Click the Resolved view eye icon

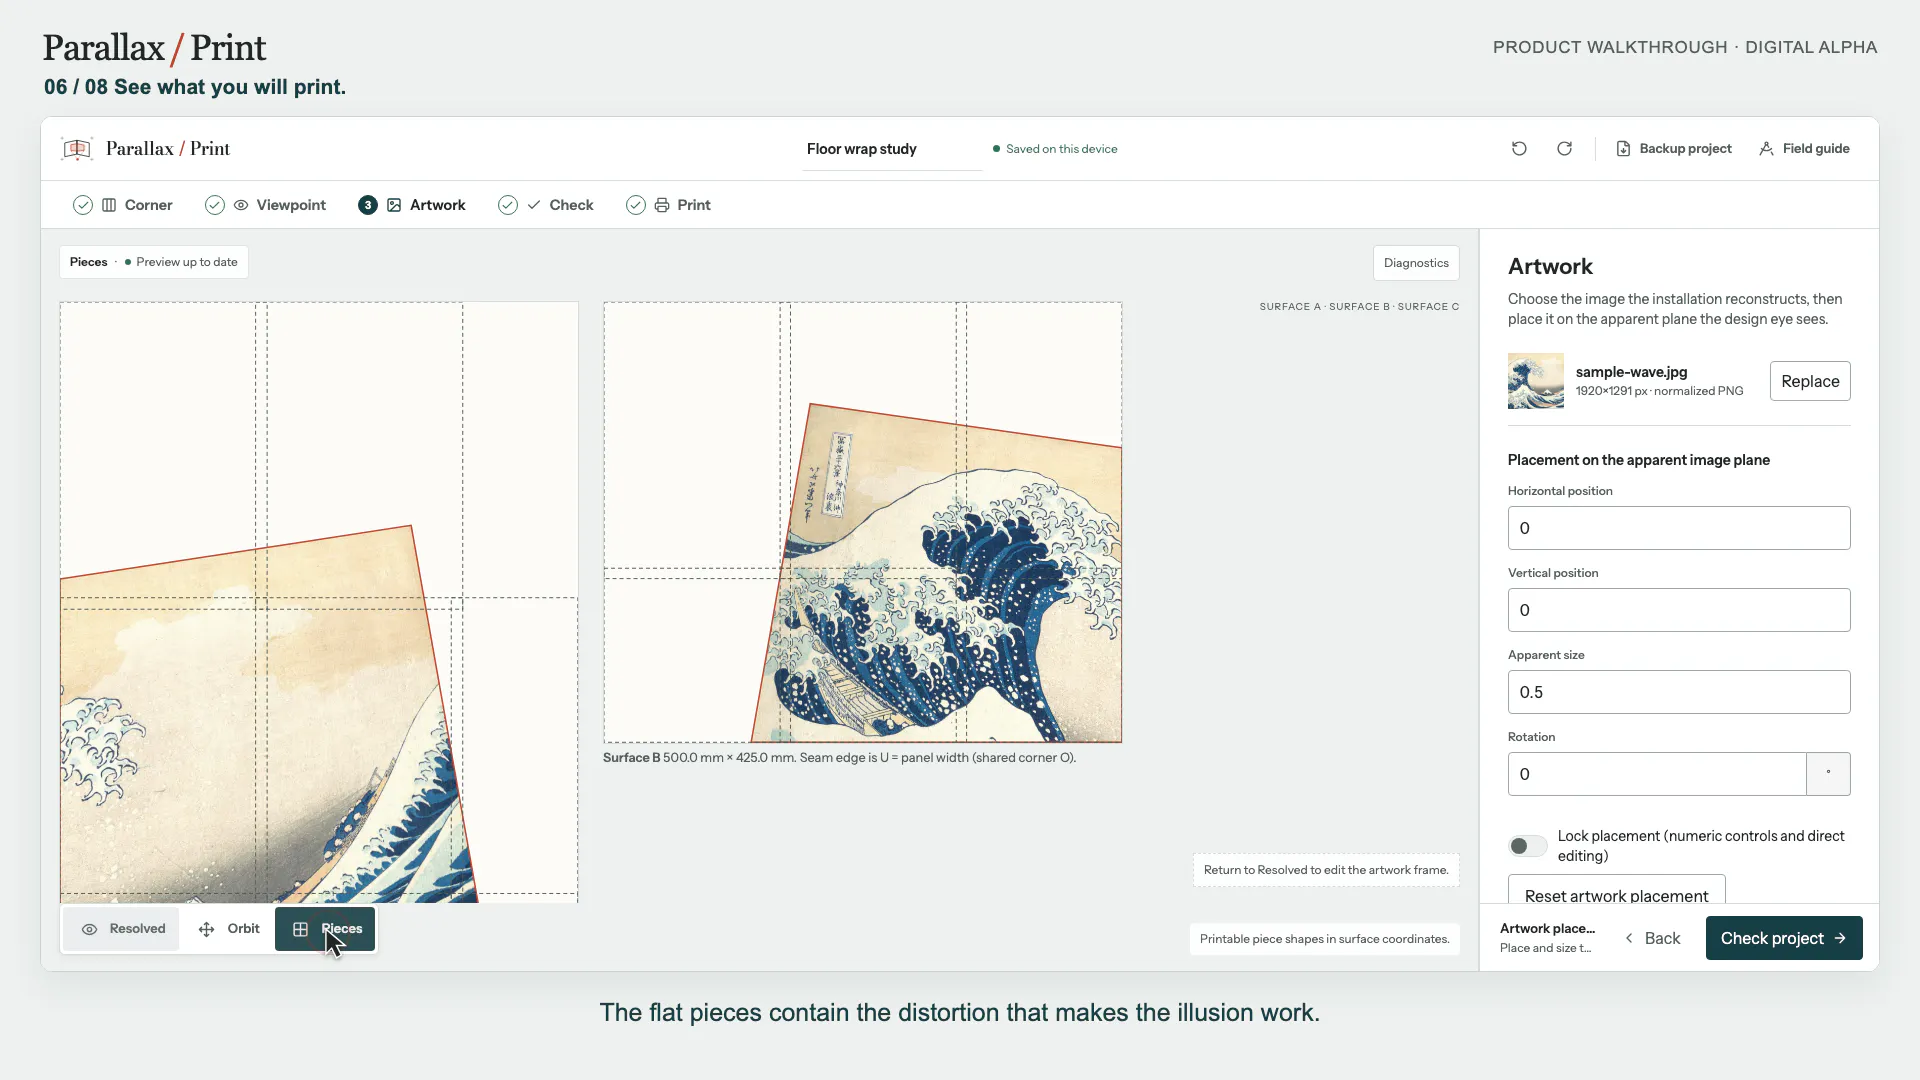pos(90,930)
